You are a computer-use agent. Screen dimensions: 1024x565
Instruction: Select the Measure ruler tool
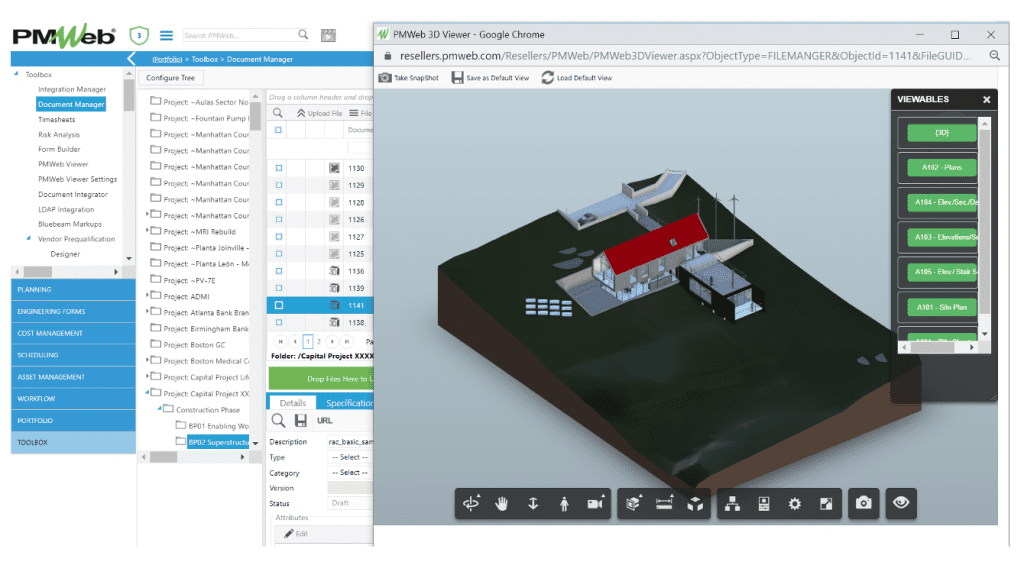click(664, 504)
